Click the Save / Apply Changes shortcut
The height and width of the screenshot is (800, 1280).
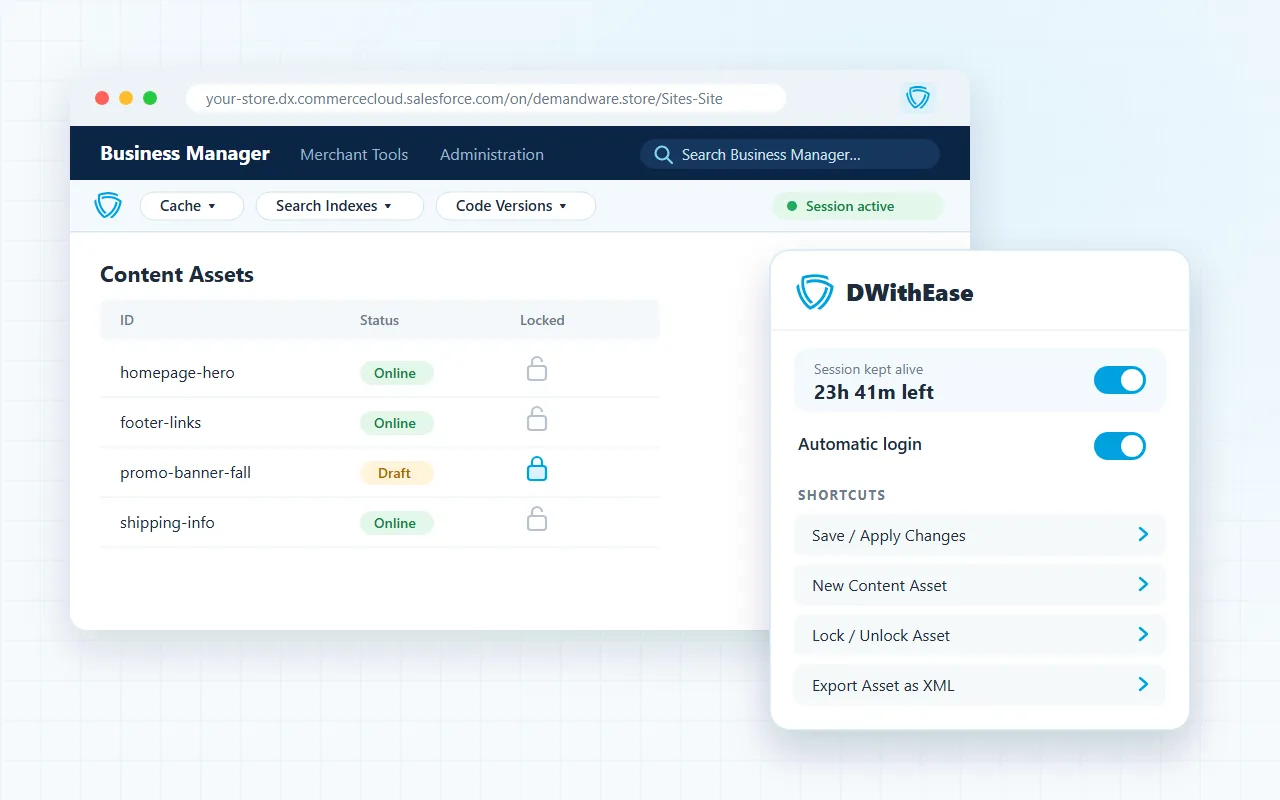[x=980, y=535]
